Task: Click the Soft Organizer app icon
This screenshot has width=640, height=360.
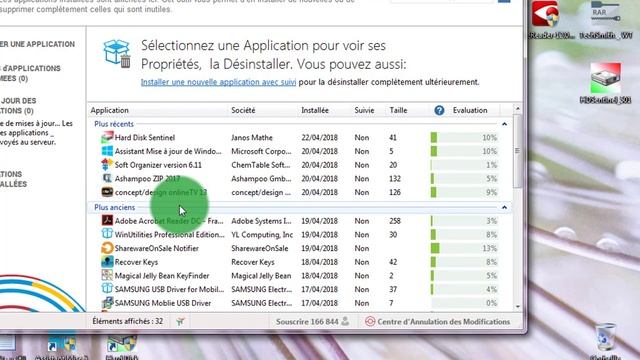Action: pos(107,165)
